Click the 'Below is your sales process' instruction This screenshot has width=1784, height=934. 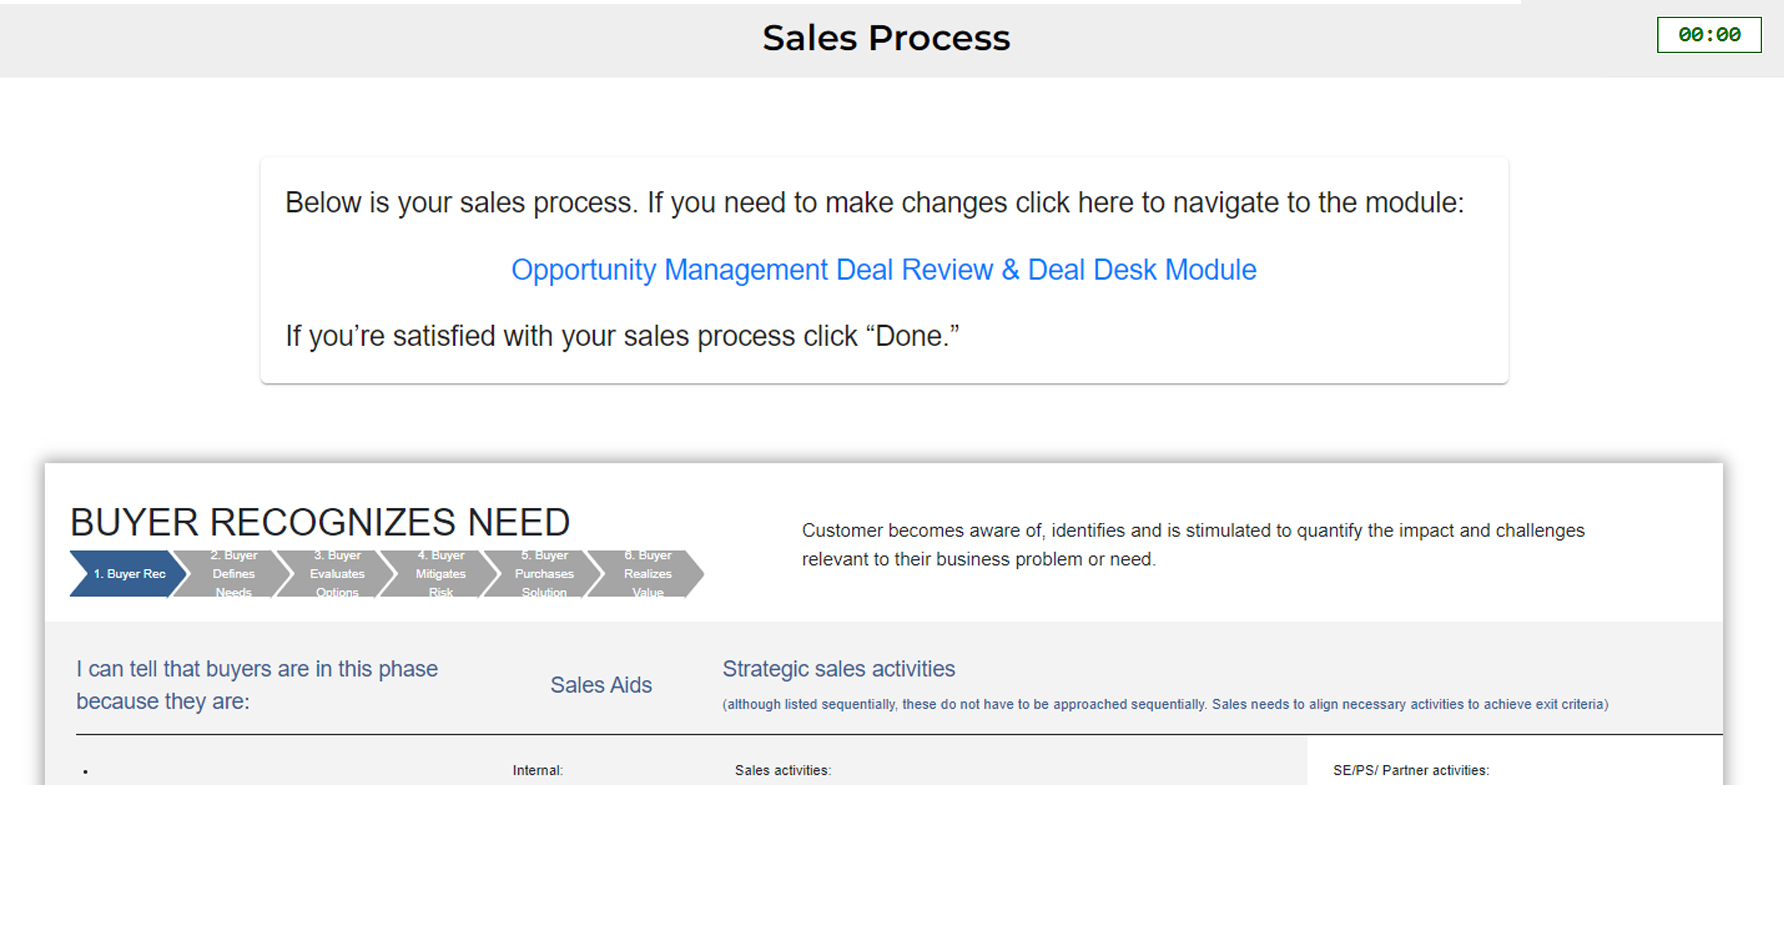(874, 203)
